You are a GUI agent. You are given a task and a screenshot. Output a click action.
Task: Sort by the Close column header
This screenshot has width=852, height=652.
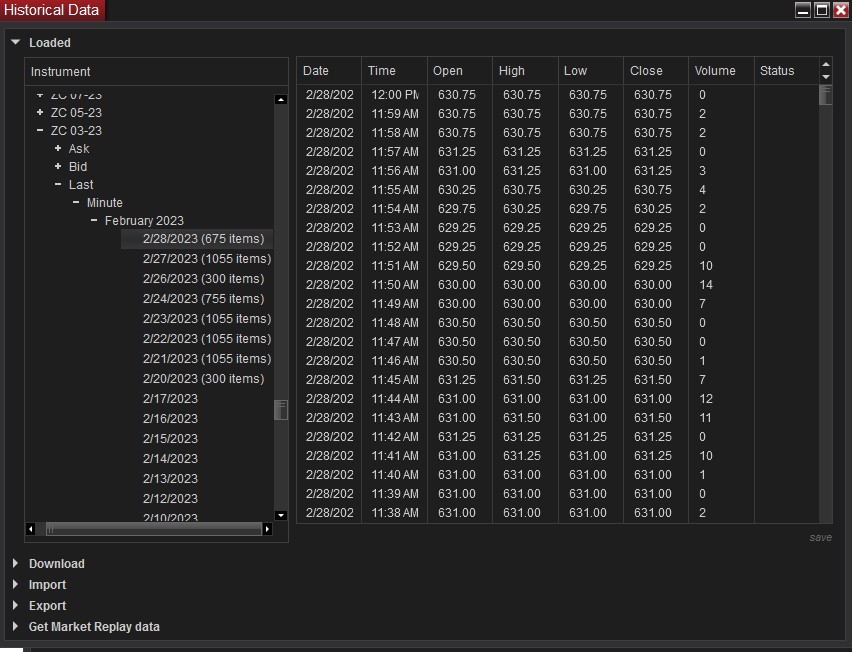point(656,71)
